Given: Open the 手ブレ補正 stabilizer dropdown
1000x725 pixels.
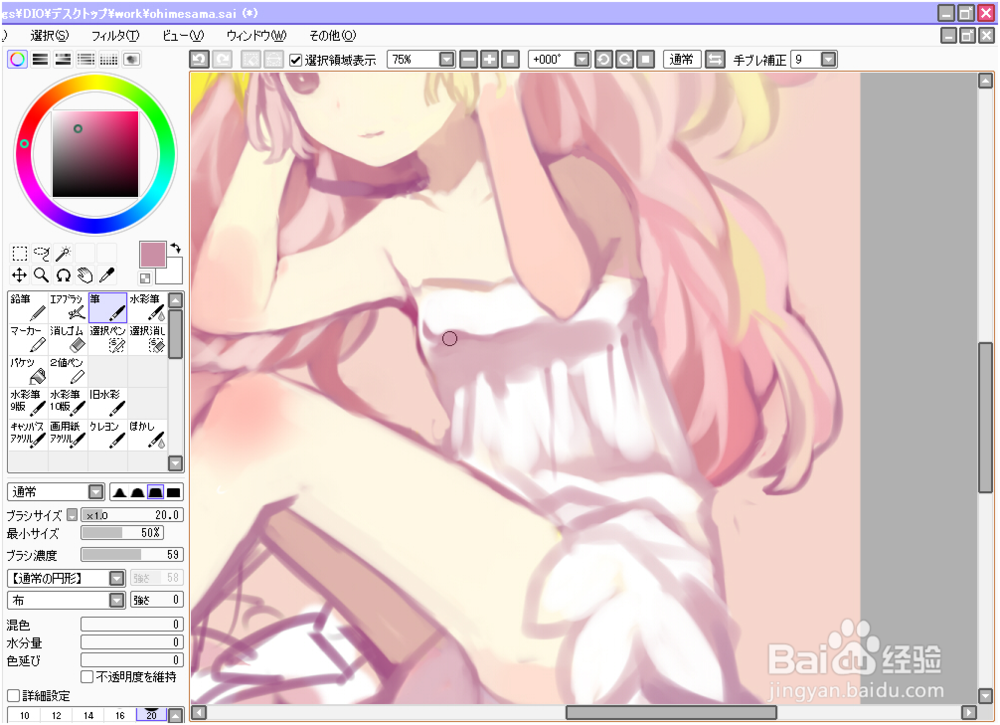Looking at the screenshot, I should (828, 59).
